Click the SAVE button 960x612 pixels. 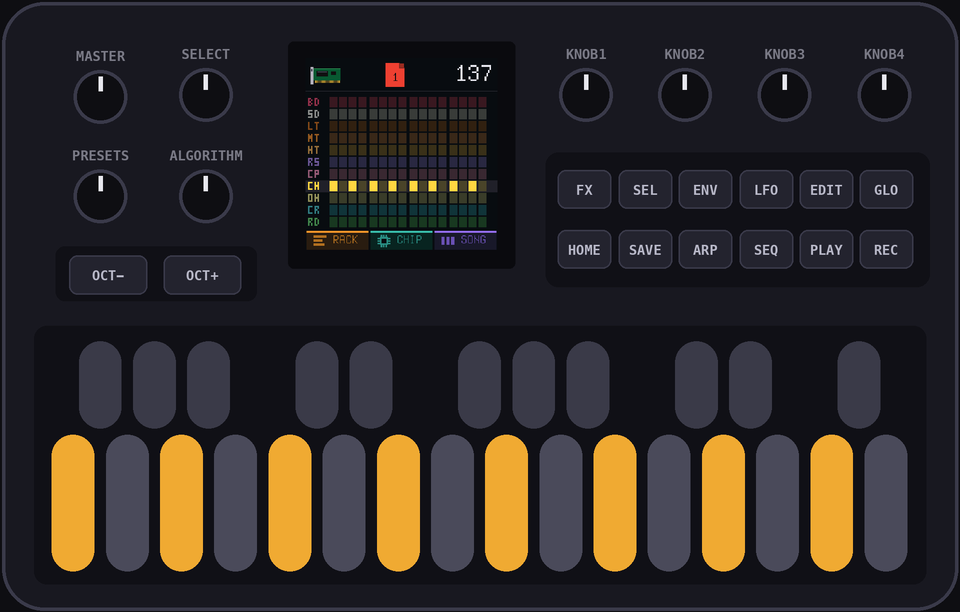[x=645, y=250]
